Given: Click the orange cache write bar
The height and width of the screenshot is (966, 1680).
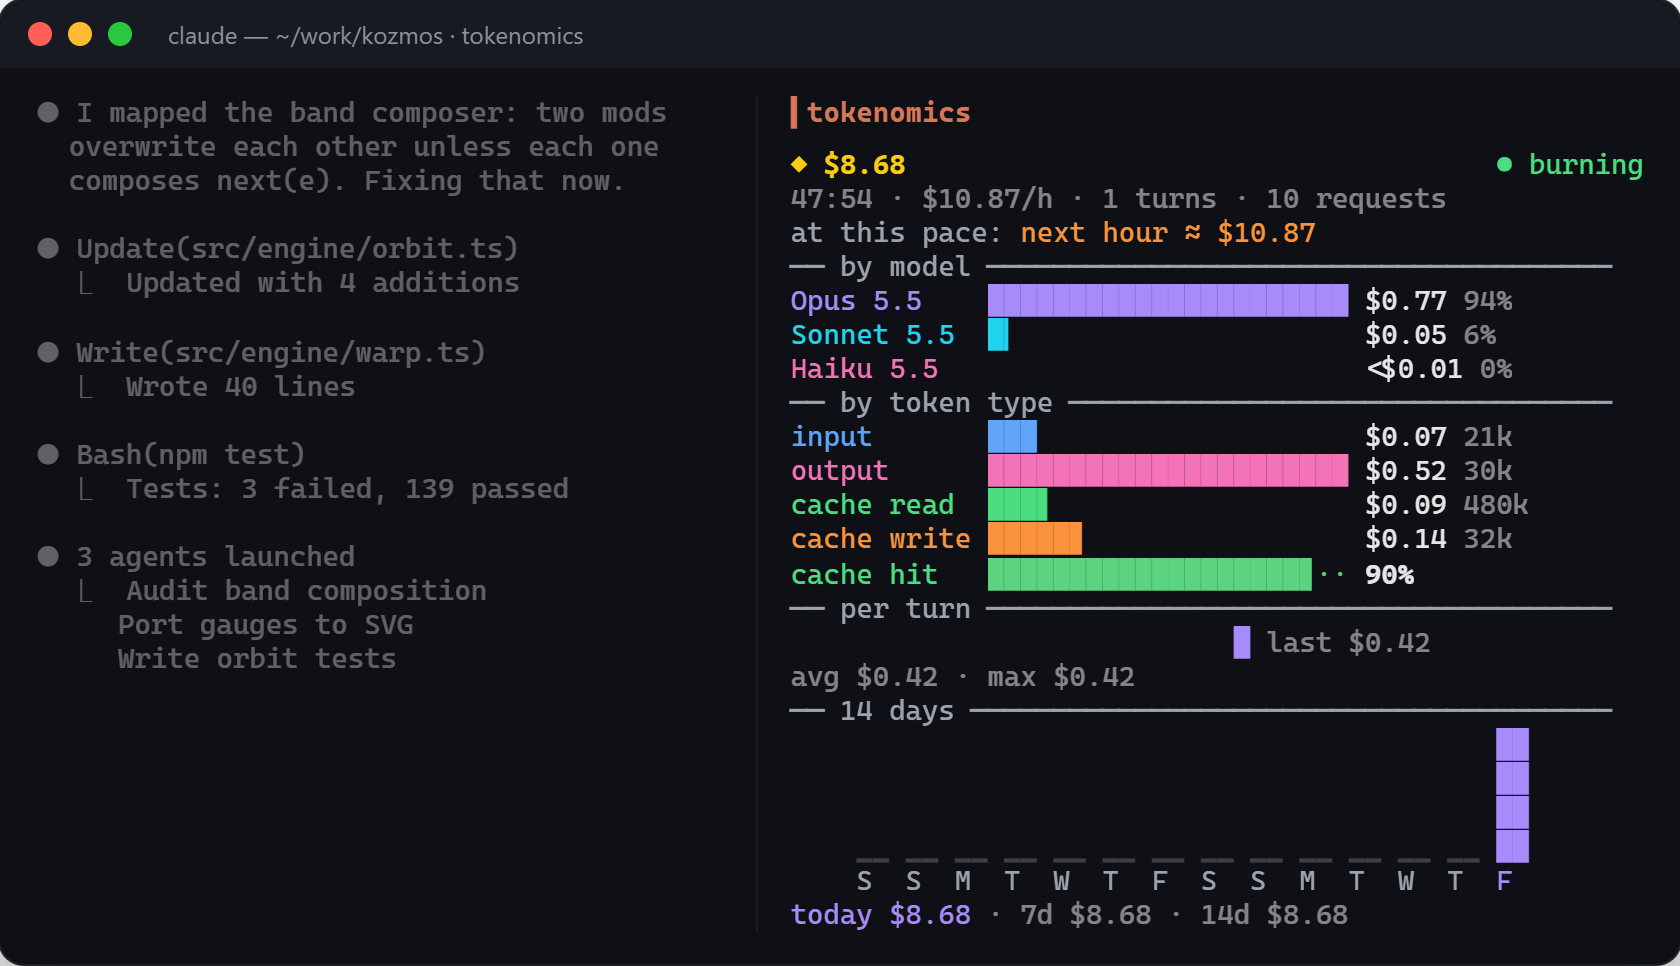Looking at the screenshot, I should tap(1034, 538).
